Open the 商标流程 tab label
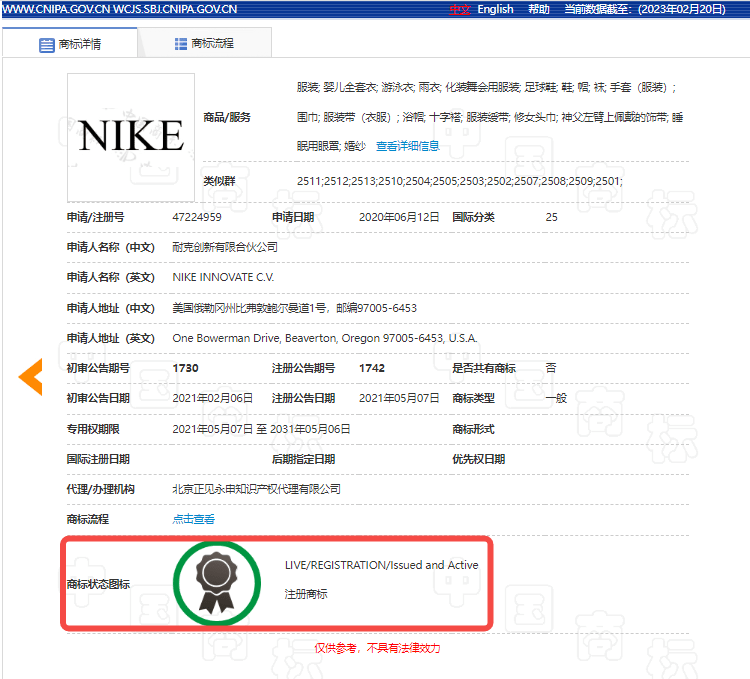Screen dimensions: 750x679 click(x=213, y=44)
